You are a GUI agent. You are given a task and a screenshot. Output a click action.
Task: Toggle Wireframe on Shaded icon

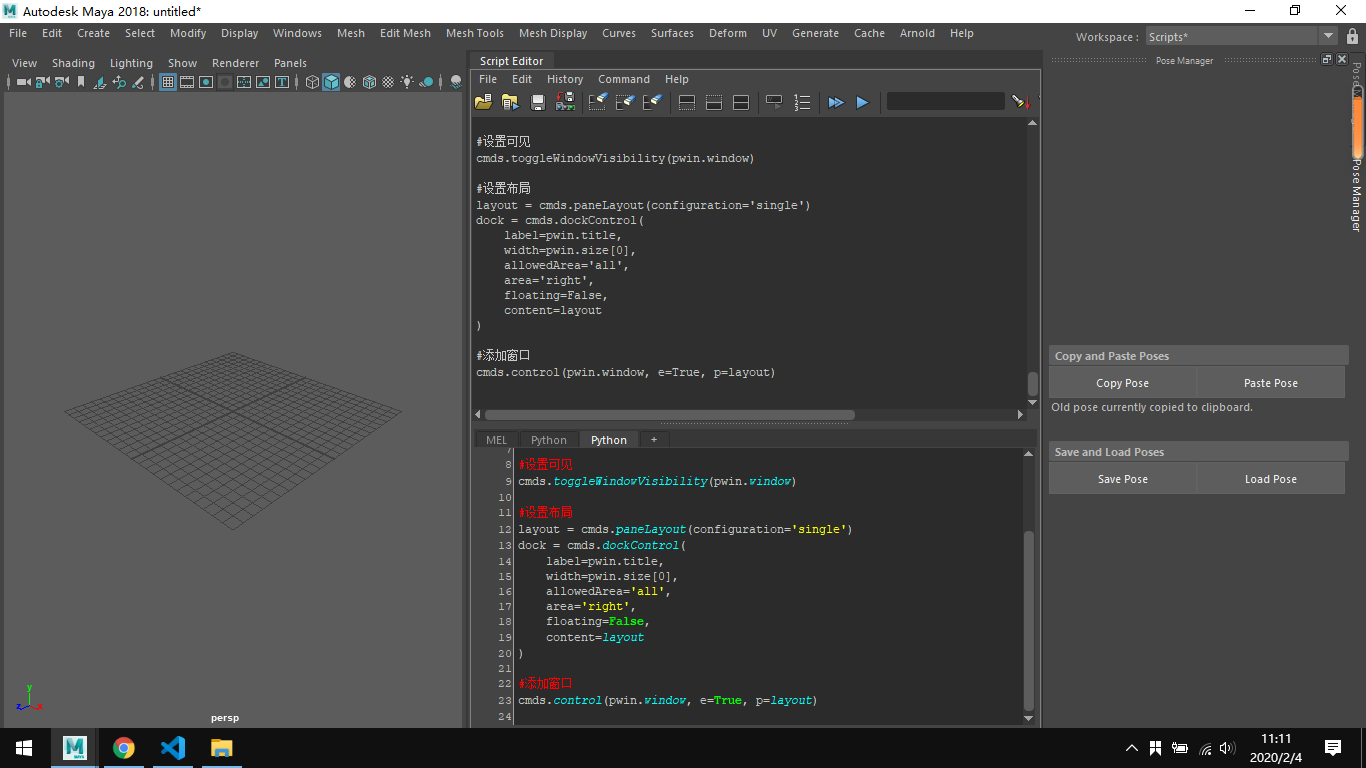[369, 82]
